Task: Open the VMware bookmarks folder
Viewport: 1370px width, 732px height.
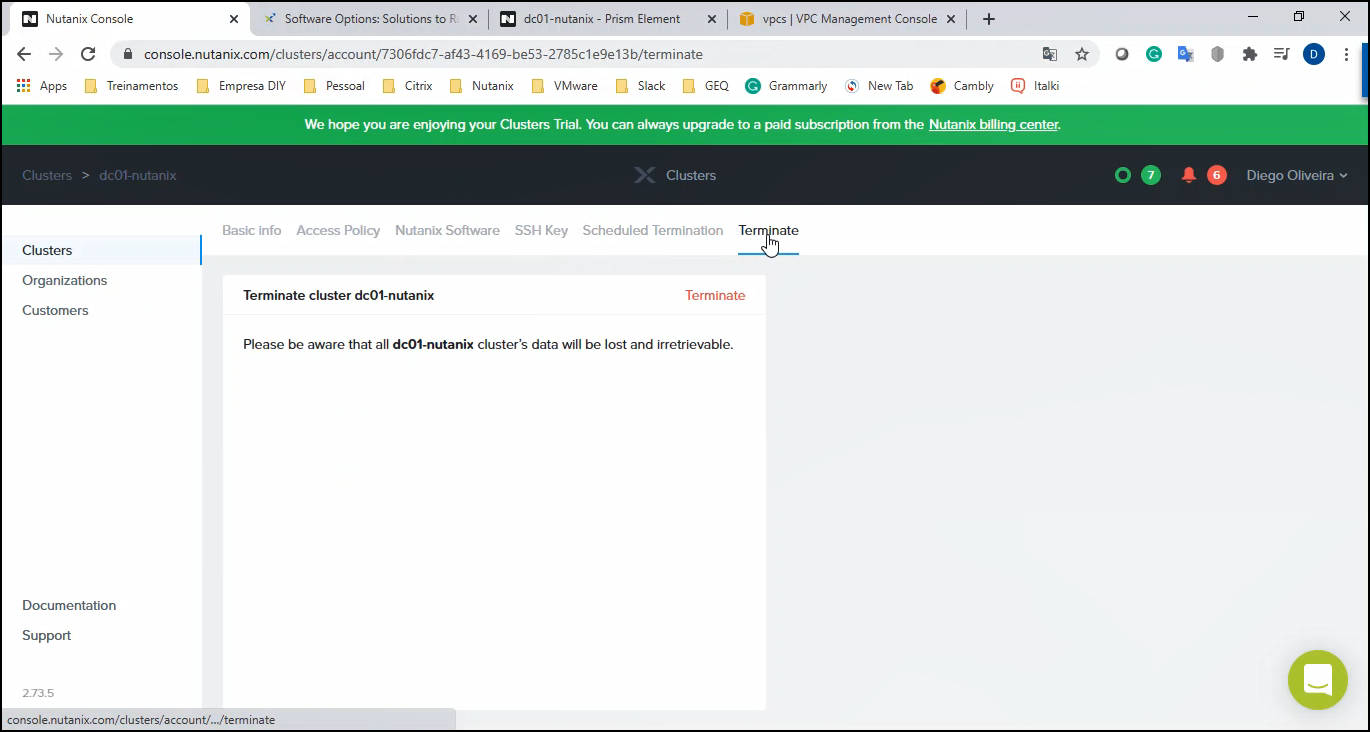Action: click(564, 86)
